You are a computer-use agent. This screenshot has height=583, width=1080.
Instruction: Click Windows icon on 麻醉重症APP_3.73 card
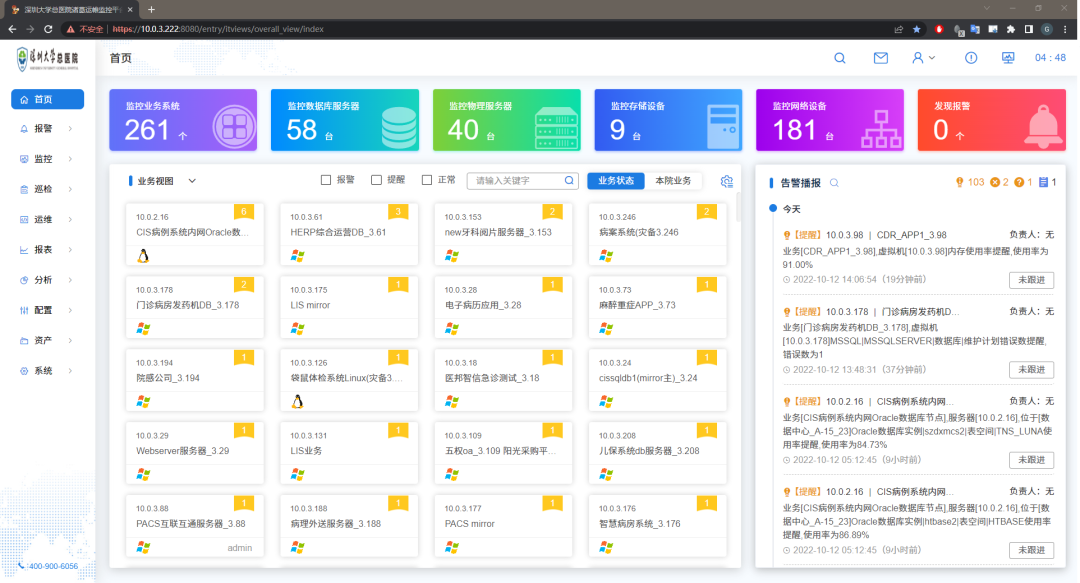(x=606, y=329)
